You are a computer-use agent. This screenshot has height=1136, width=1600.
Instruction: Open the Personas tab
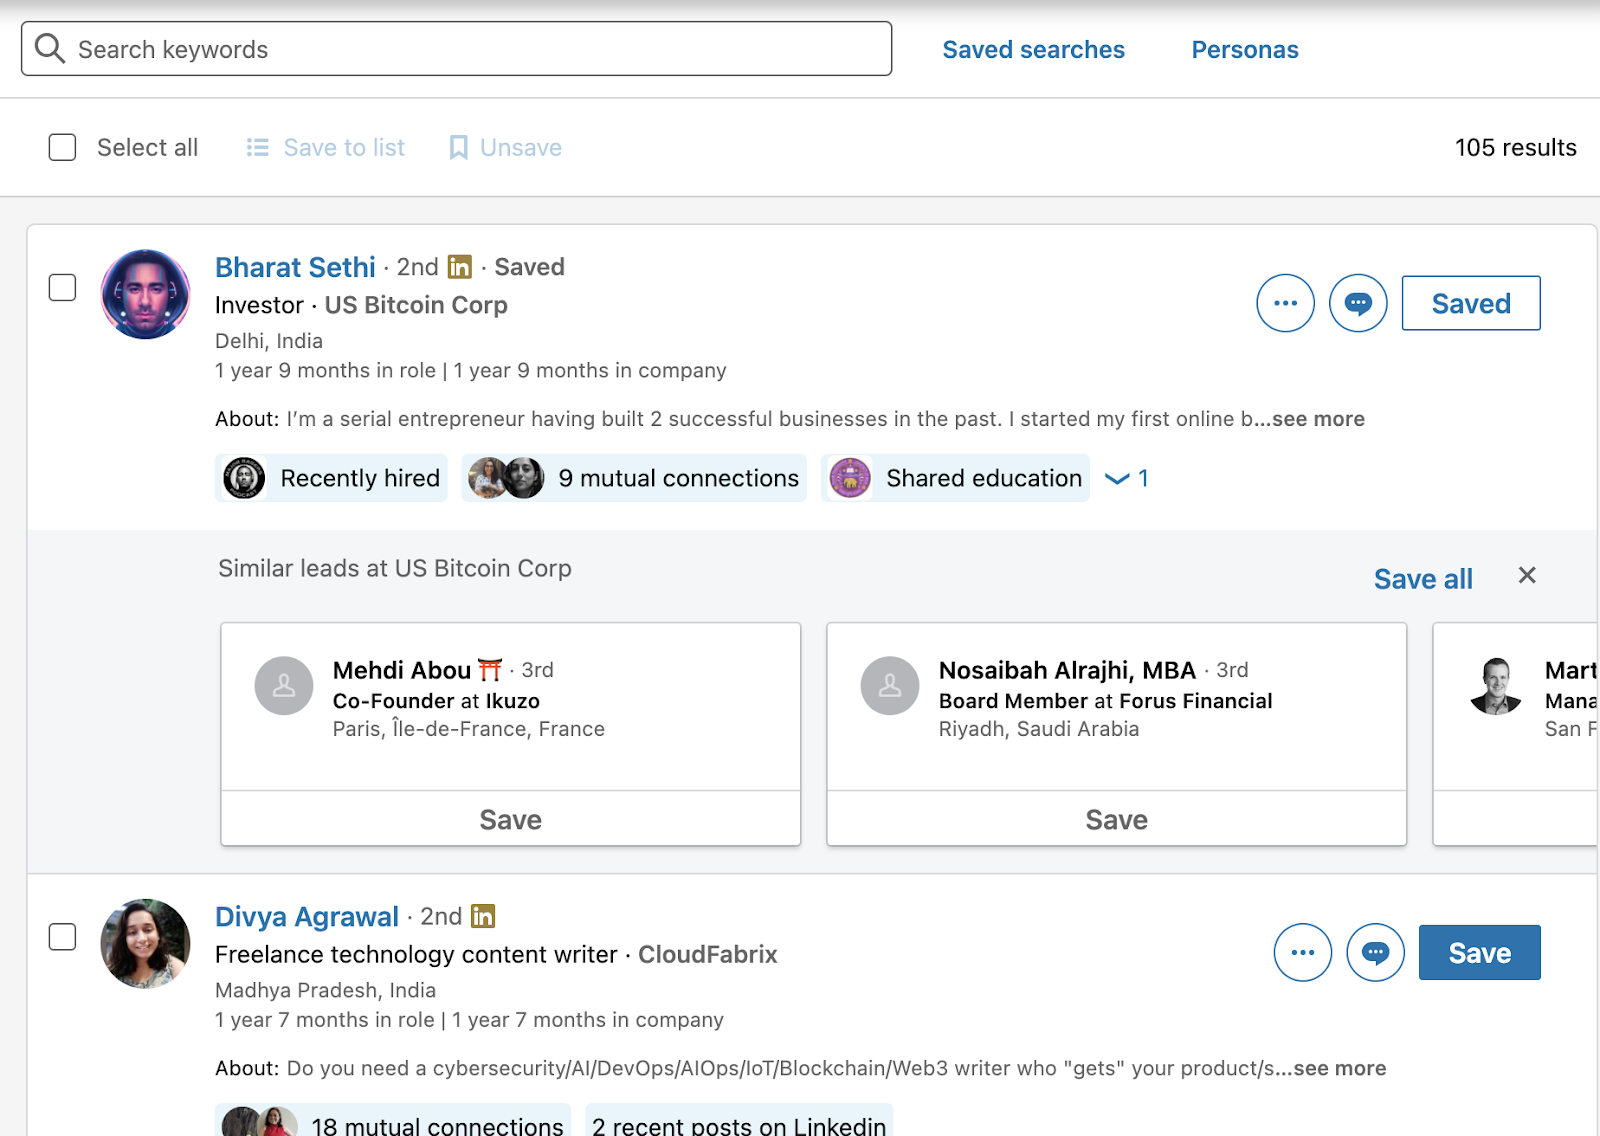[1244, 50]
